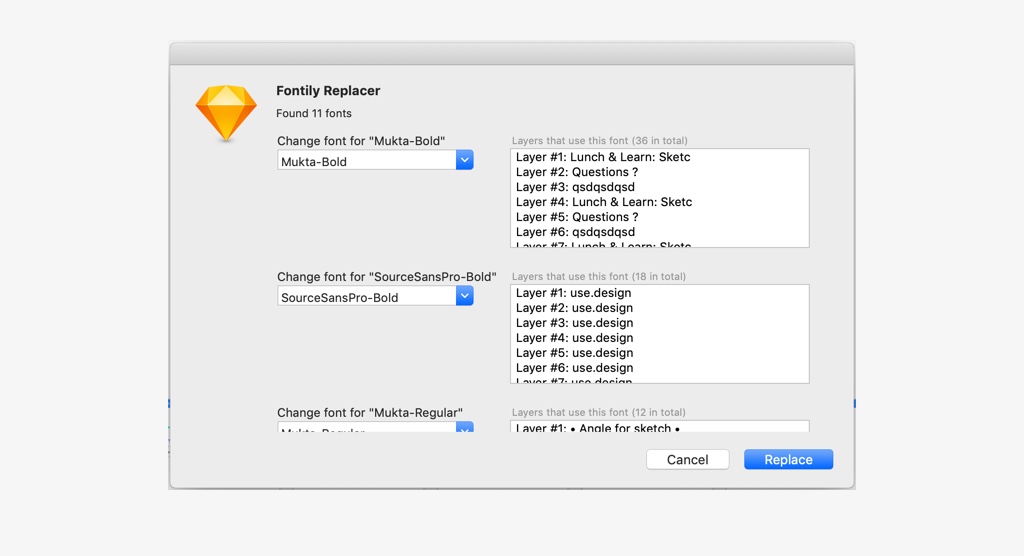Select Layer #4: Lunch & Learn: Sketc
Image resolution: width=1024 pixels, height=556 pixels.
(x=660, y=202)
